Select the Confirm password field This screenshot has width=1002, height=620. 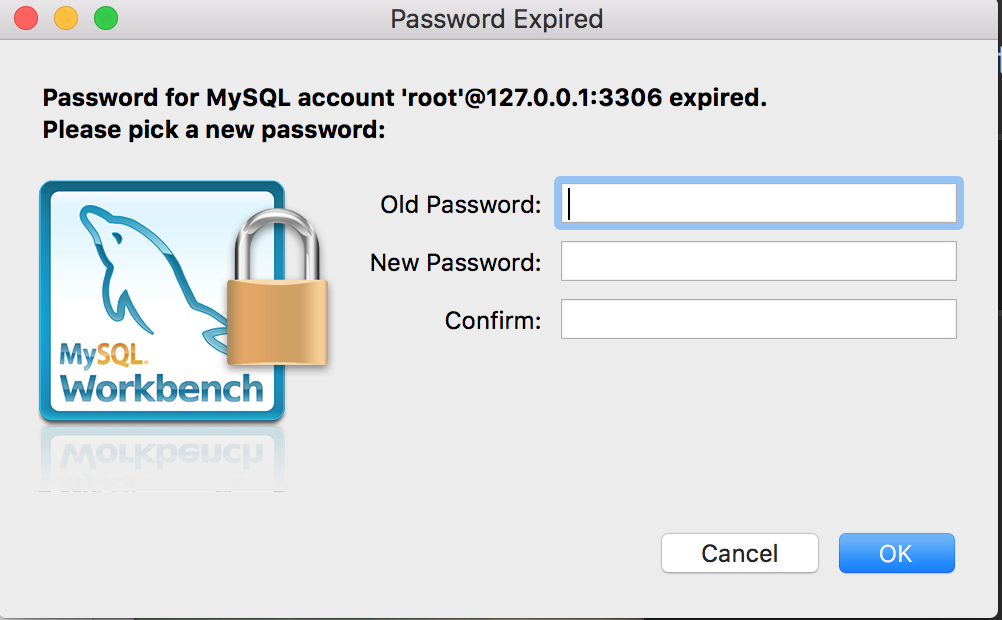click(759, 319)
